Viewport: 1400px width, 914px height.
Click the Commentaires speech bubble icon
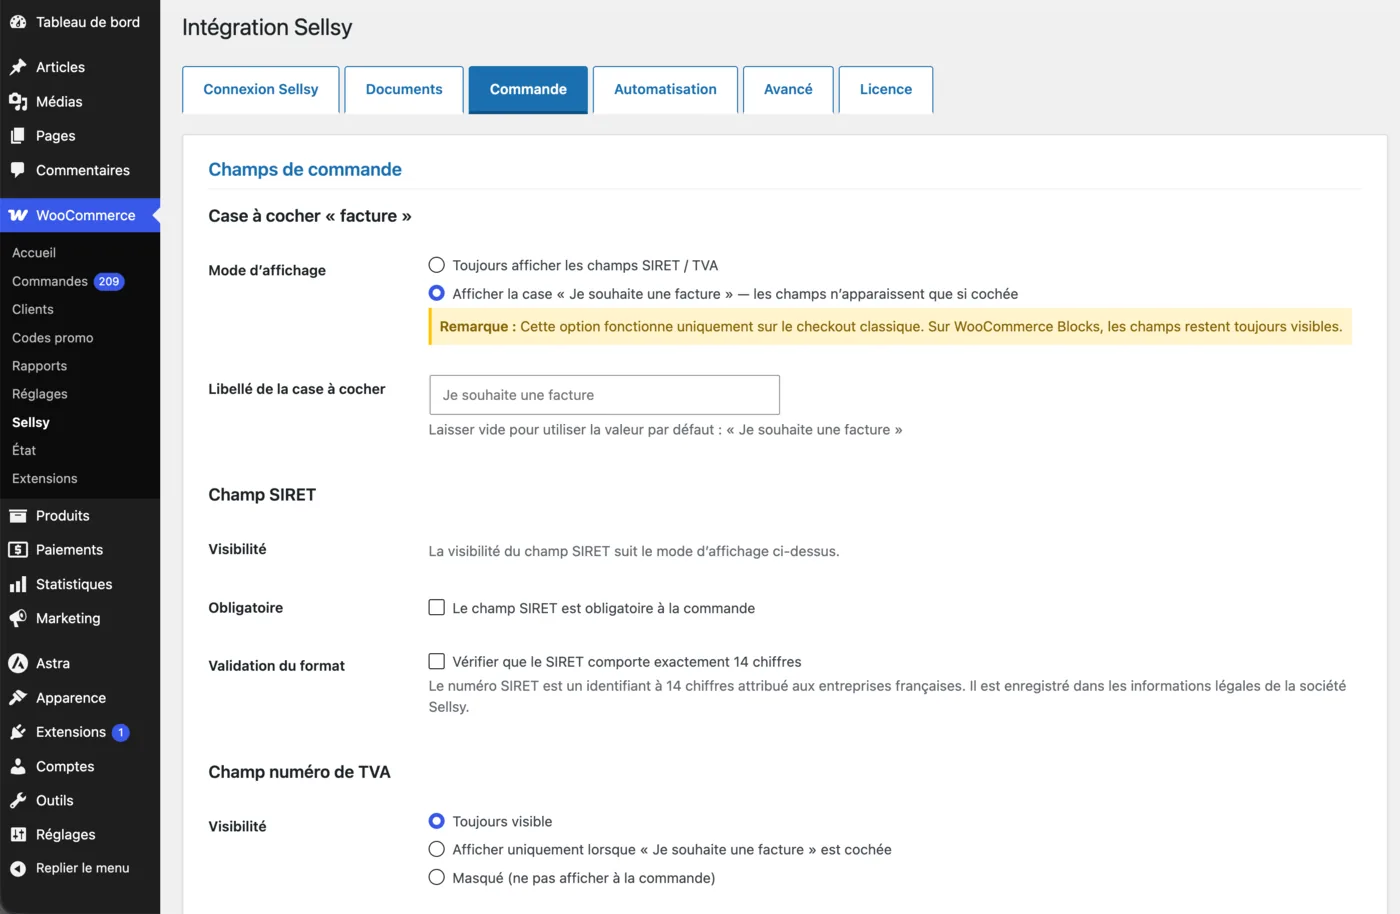(18, 170)
